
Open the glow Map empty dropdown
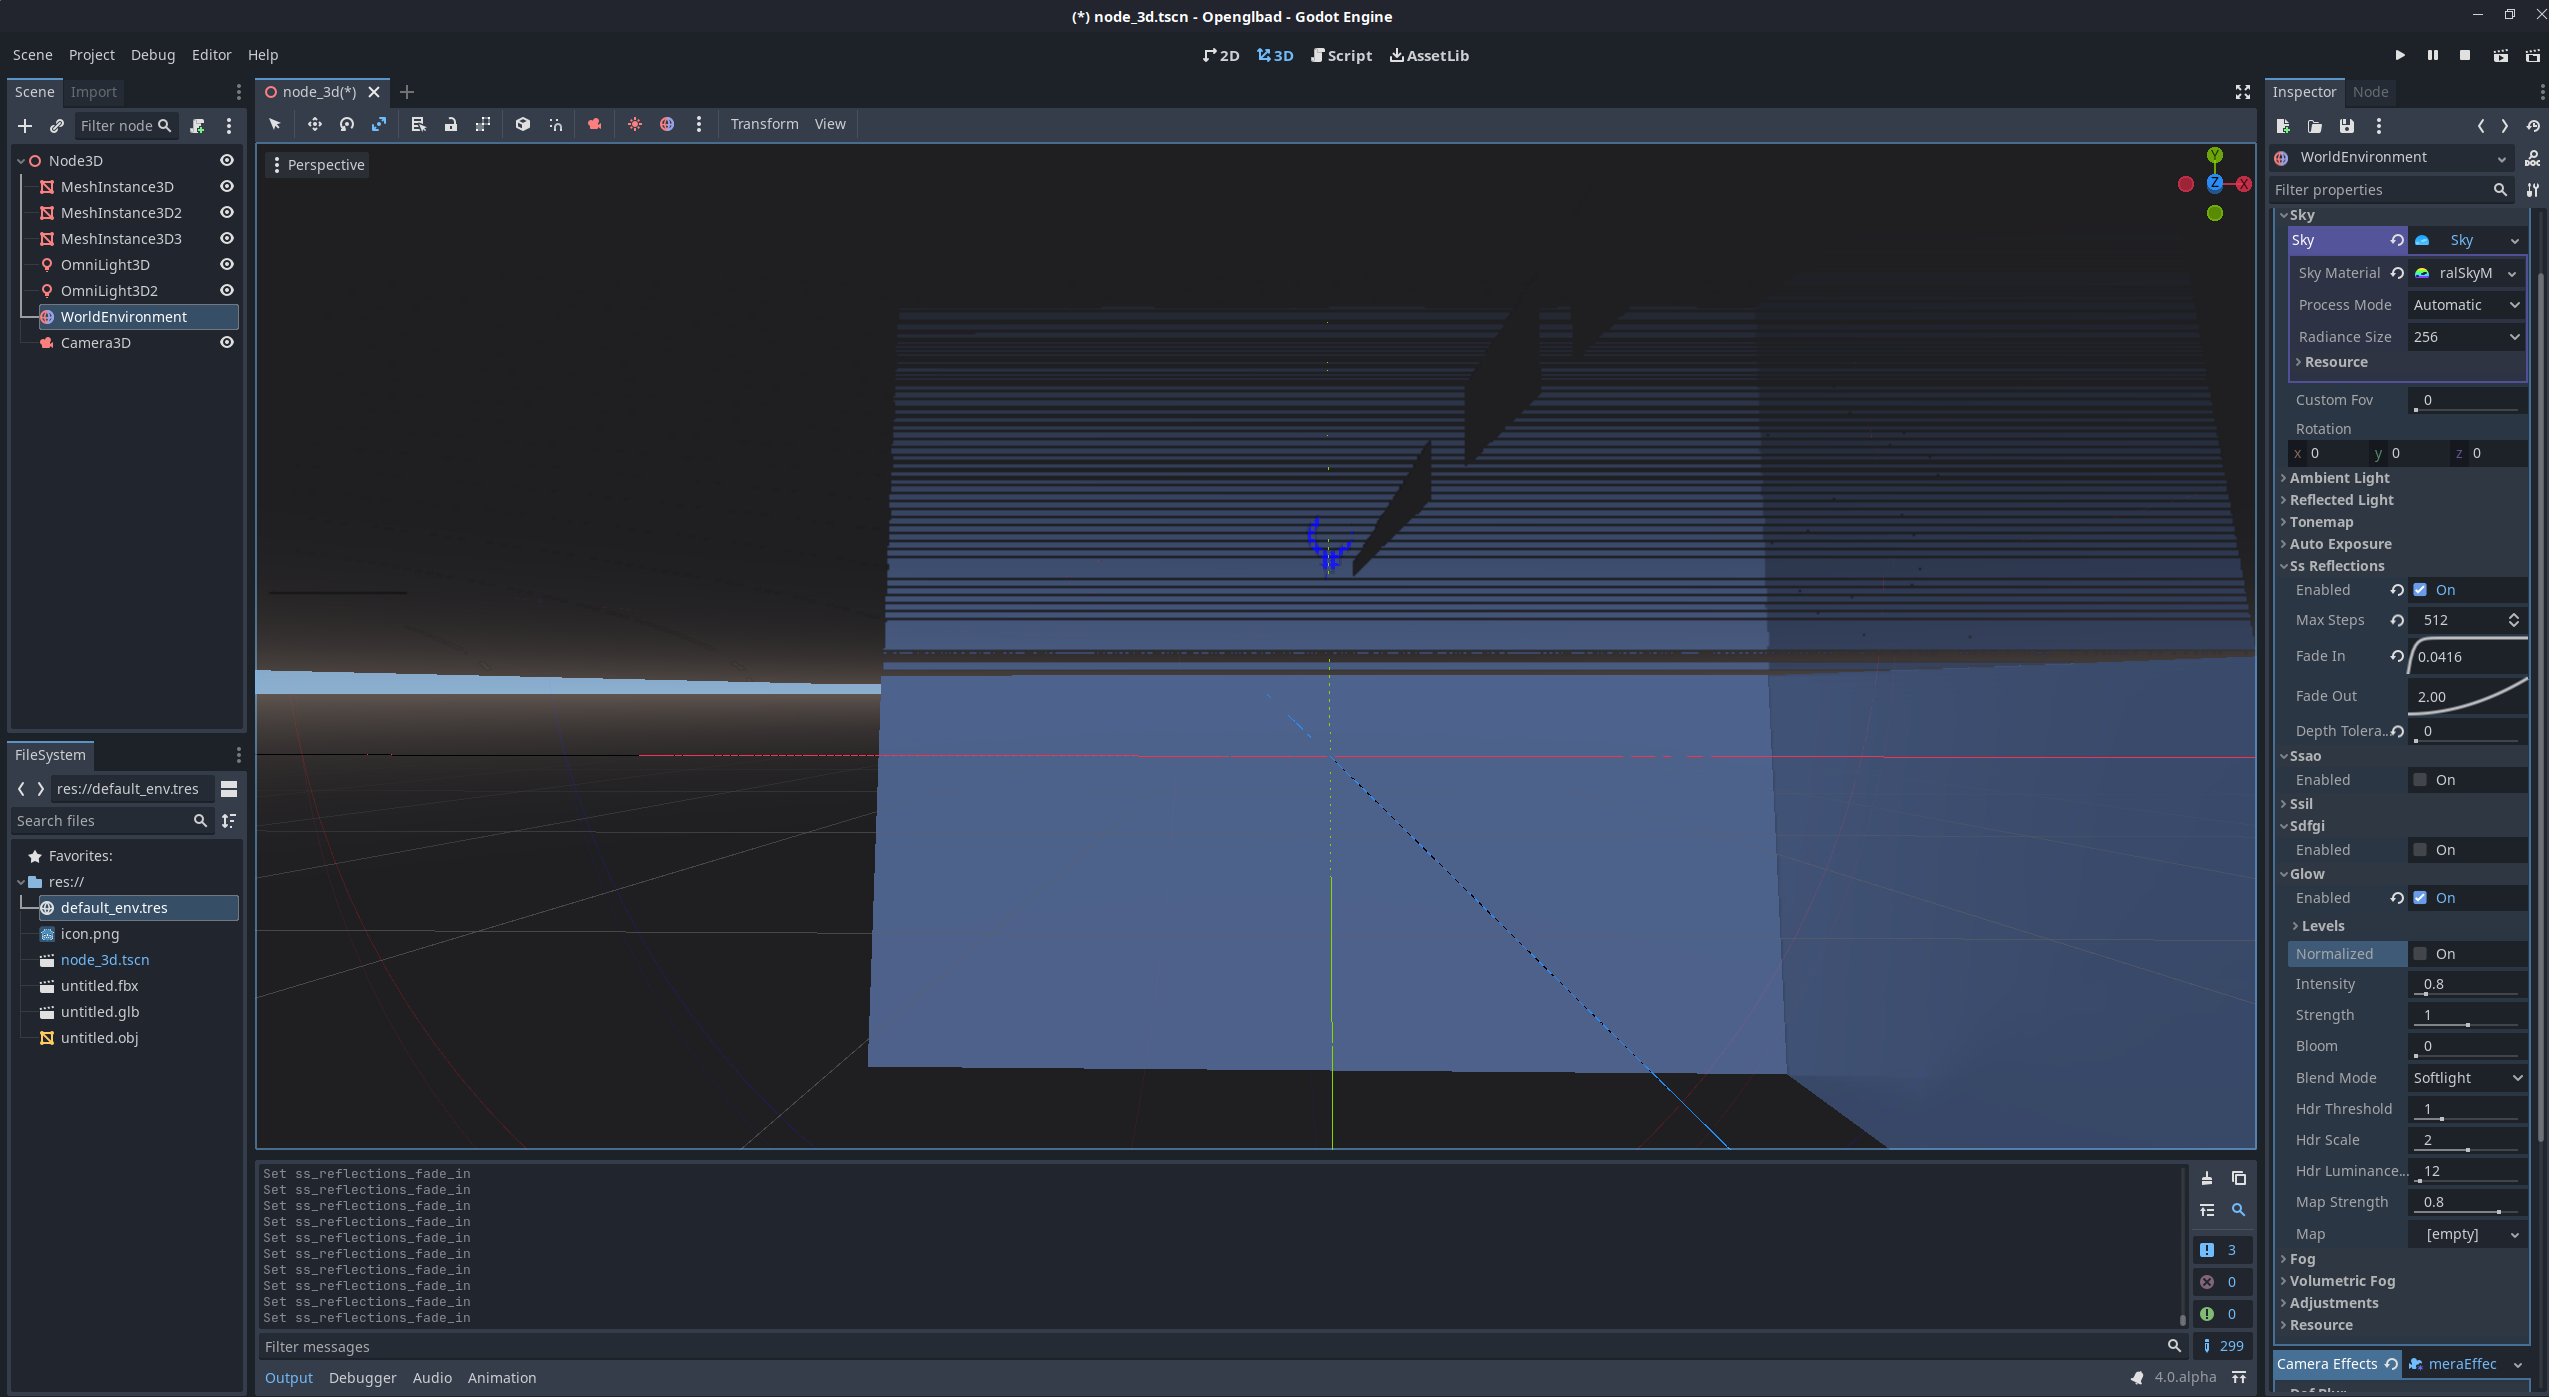2467,1234
